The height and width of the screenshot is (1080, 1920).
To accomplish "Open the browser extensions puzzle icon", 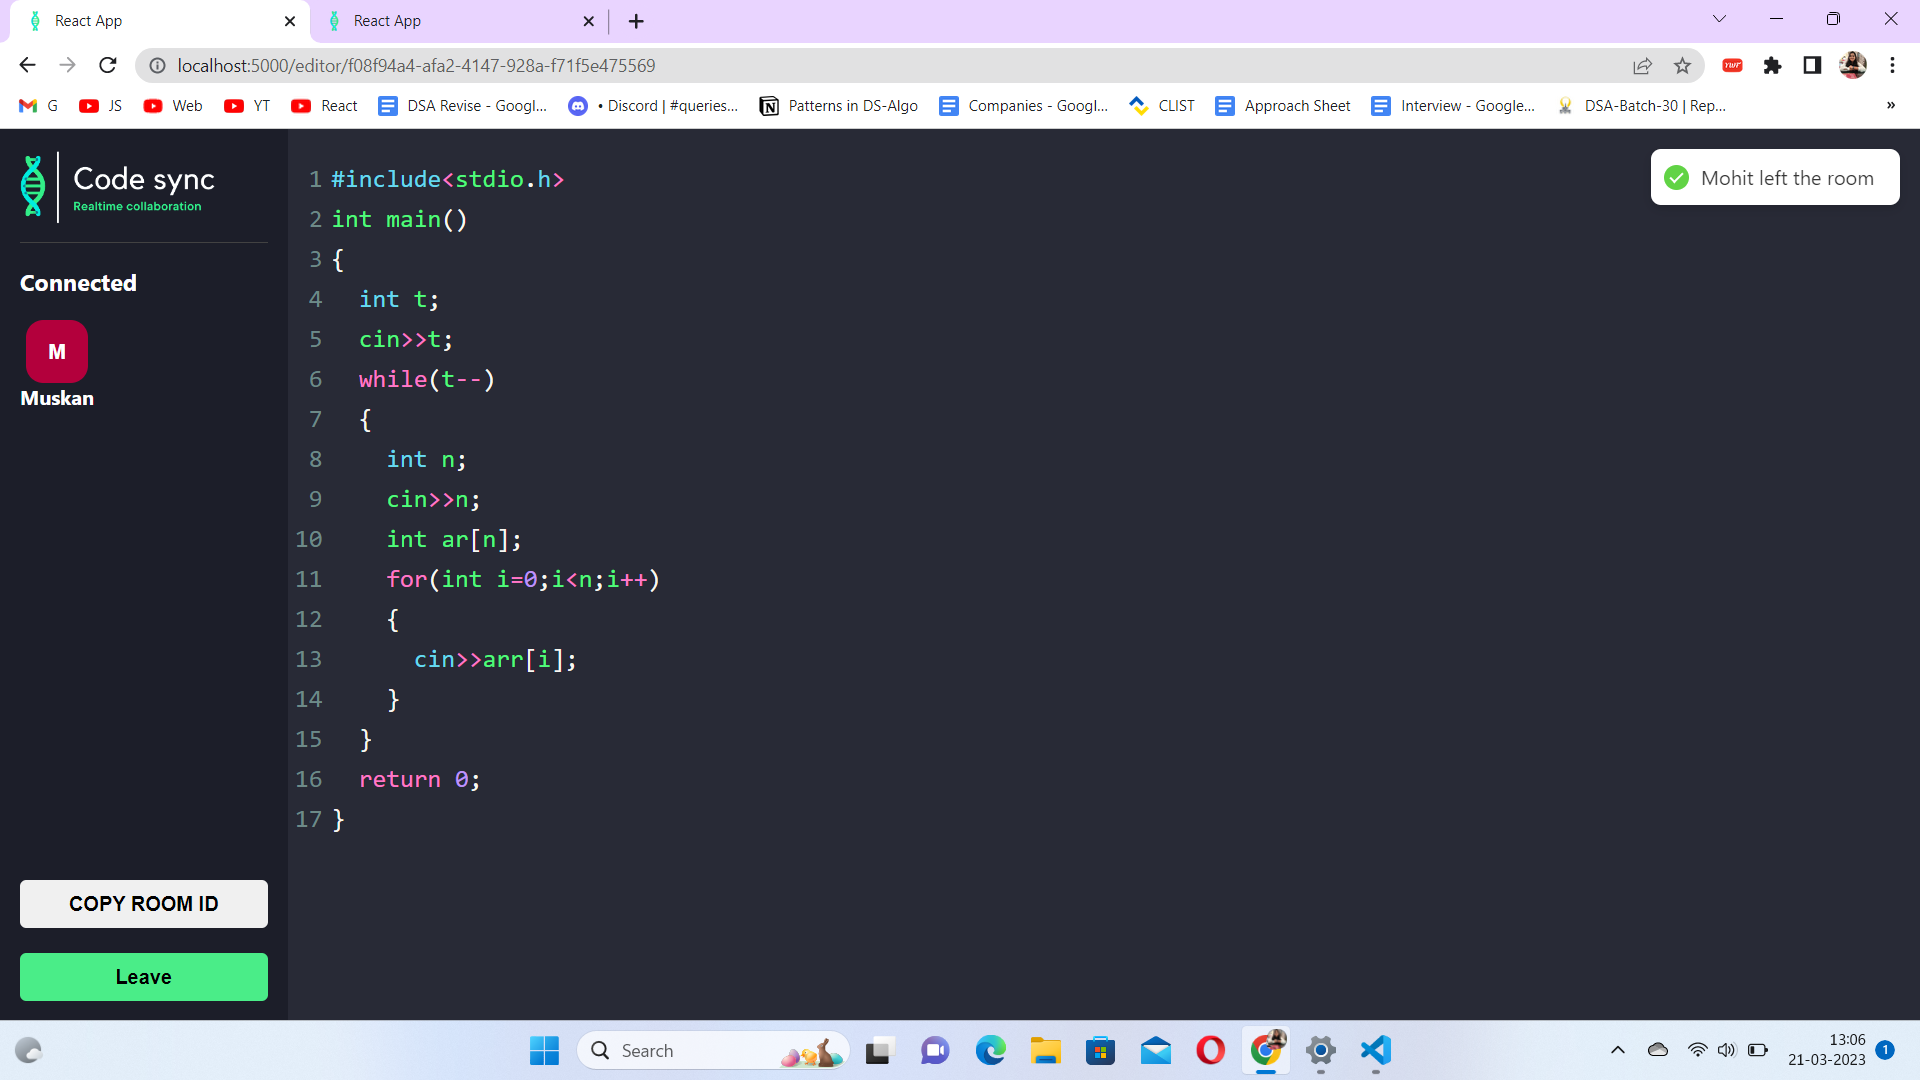I will (1773, 65).
